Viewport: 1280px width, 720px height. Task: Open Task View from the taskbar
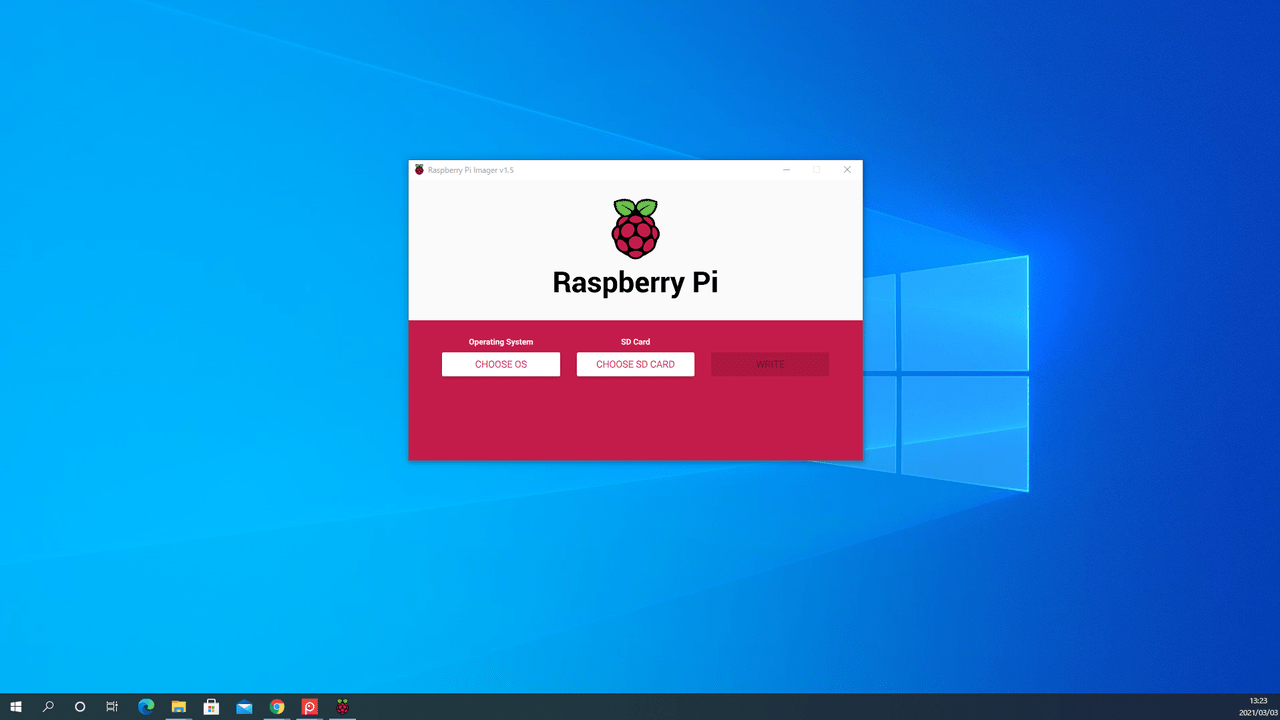[112, 707]
